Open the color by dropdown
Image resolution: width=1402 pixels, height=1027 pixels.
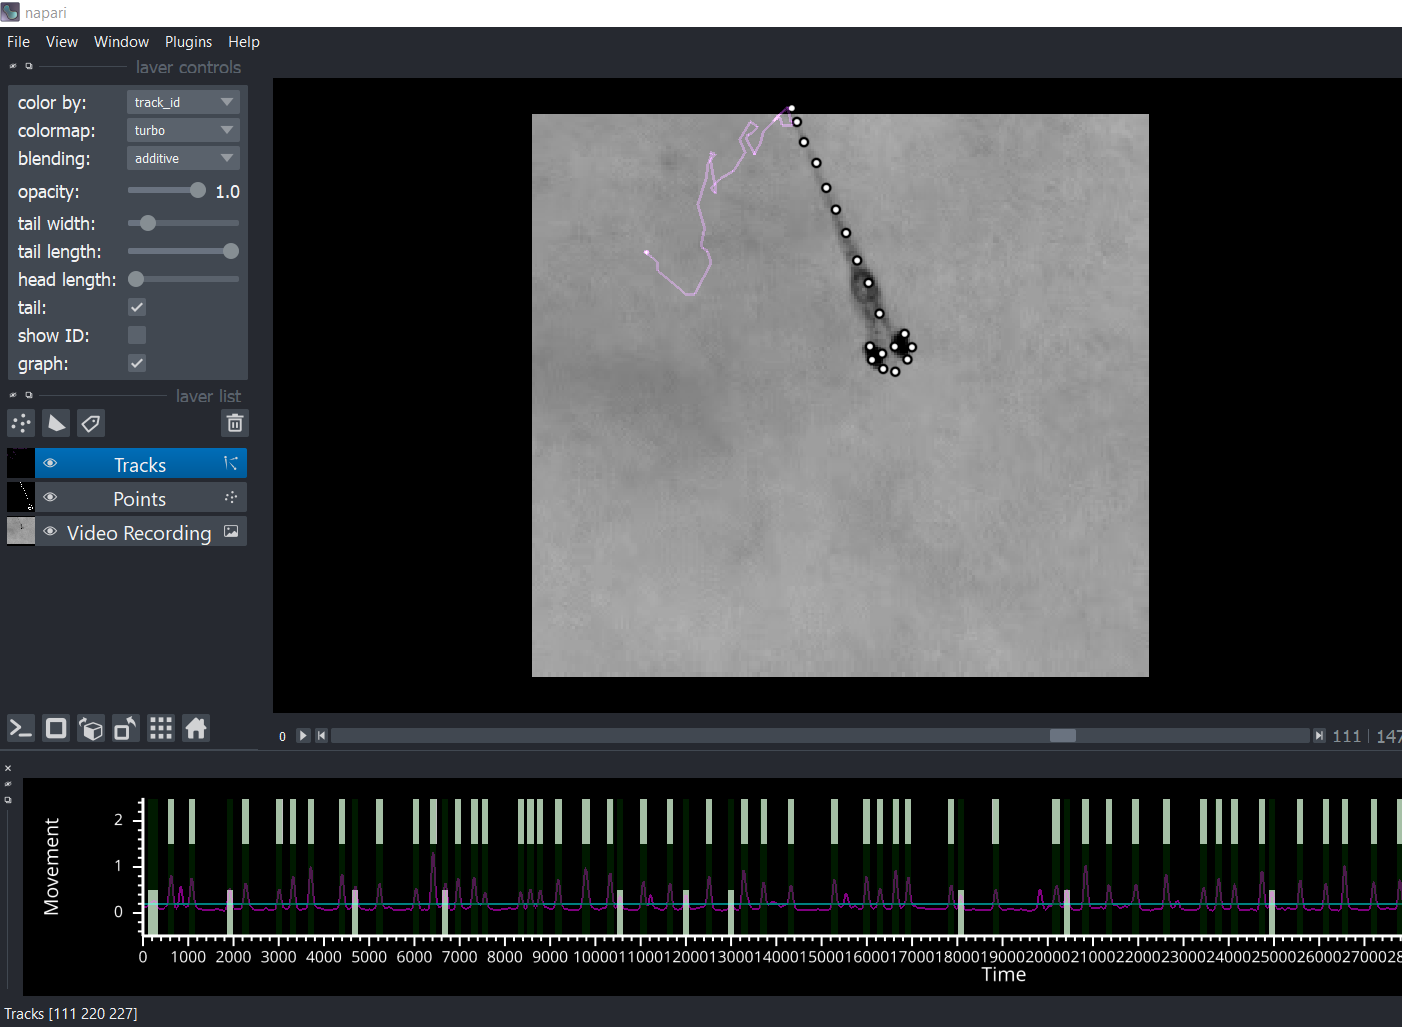(183, 102)
